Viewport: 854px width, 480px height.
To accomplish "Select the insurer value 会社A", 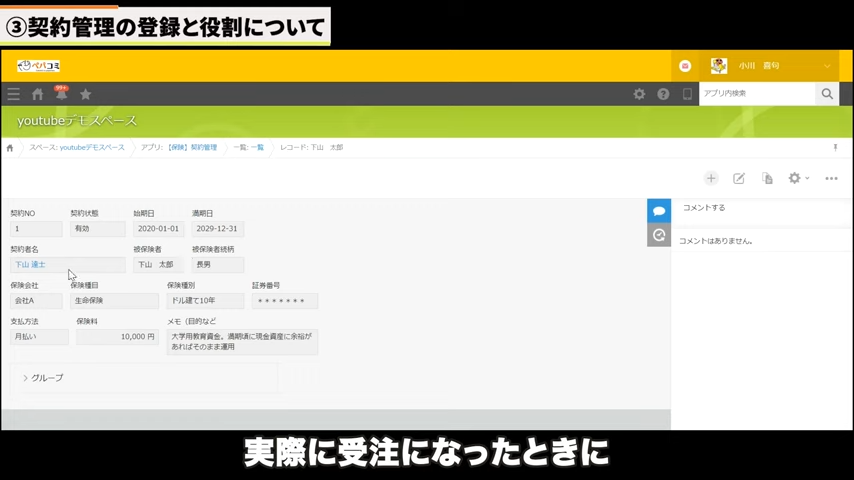I will click(x=36, y=301).
